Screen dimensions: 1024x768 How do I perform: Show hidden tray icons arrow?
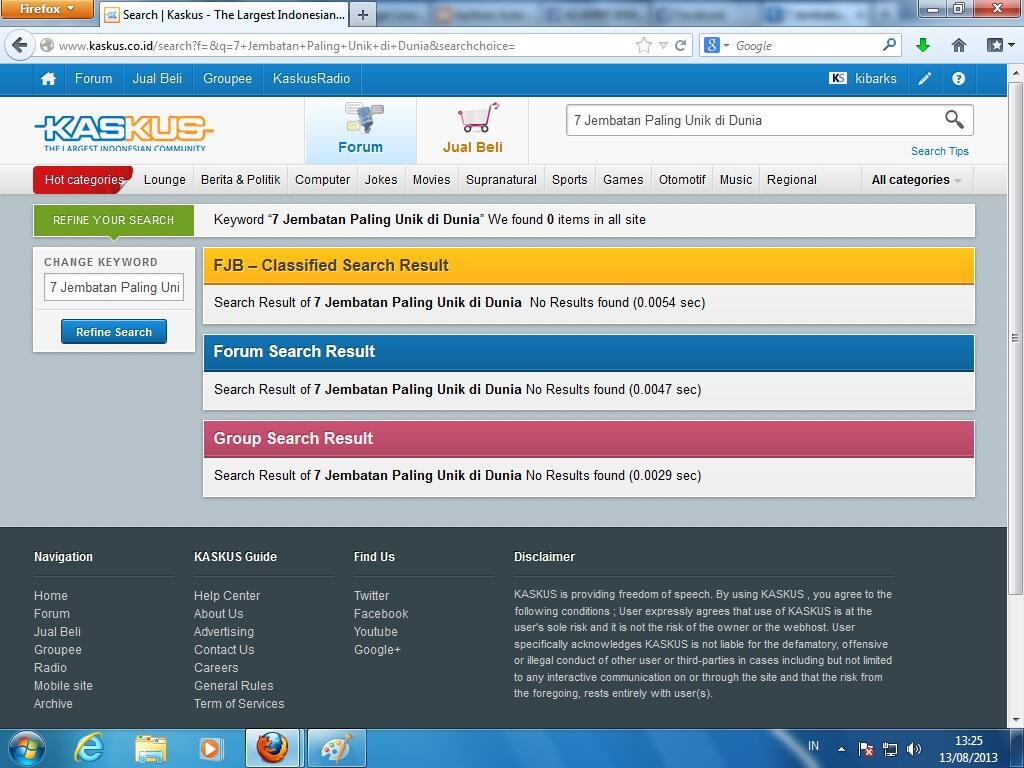[x=841, y=749]
